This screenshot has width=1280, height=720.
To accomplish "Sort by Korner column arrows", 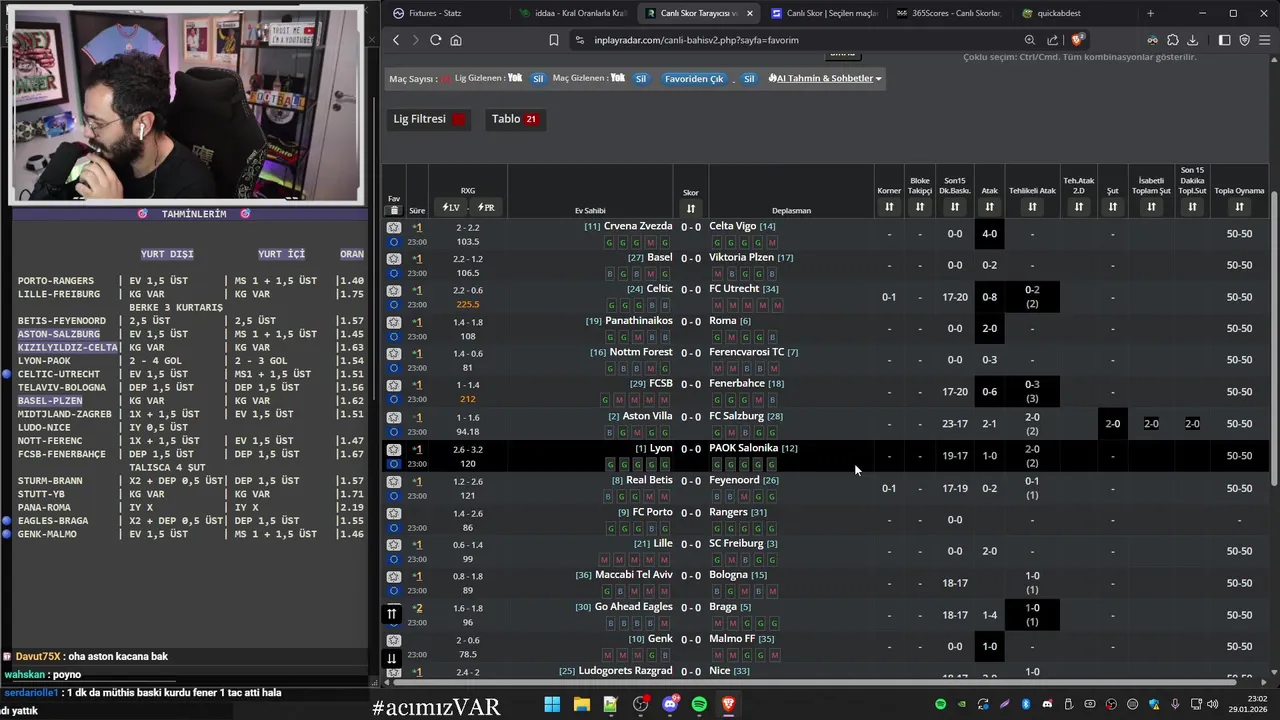I will pyautogui.click(x=889, y=207).
